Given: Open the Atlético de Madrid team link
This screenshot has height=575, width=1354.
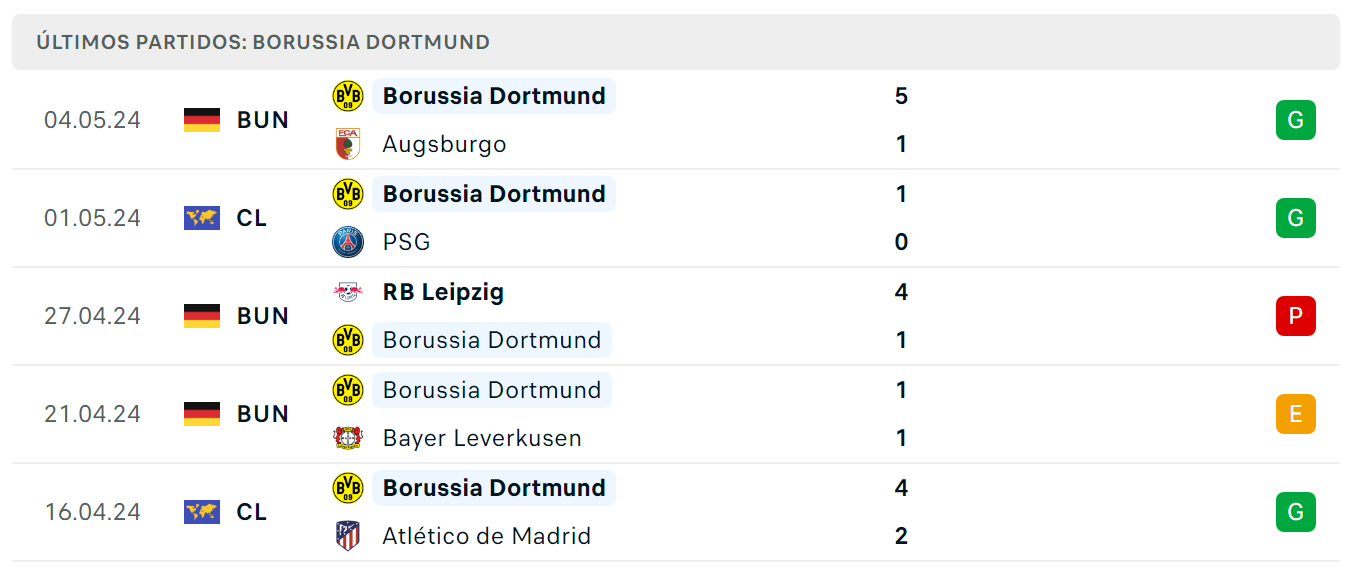Looking at the screenshot, I should (487, 536).
